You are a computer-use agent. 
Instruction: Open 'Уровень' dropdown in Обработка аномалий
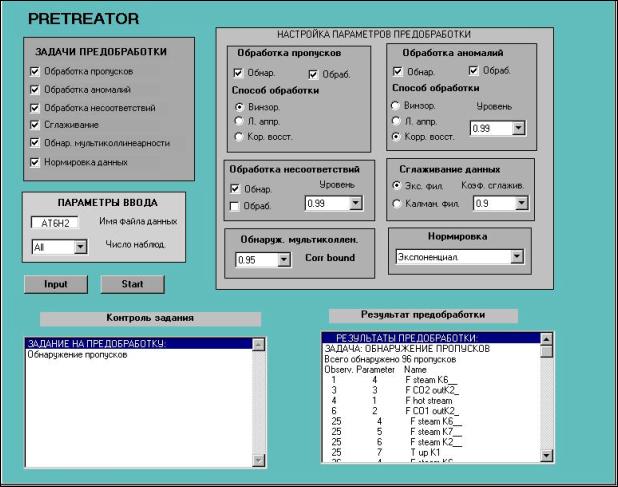519,128
